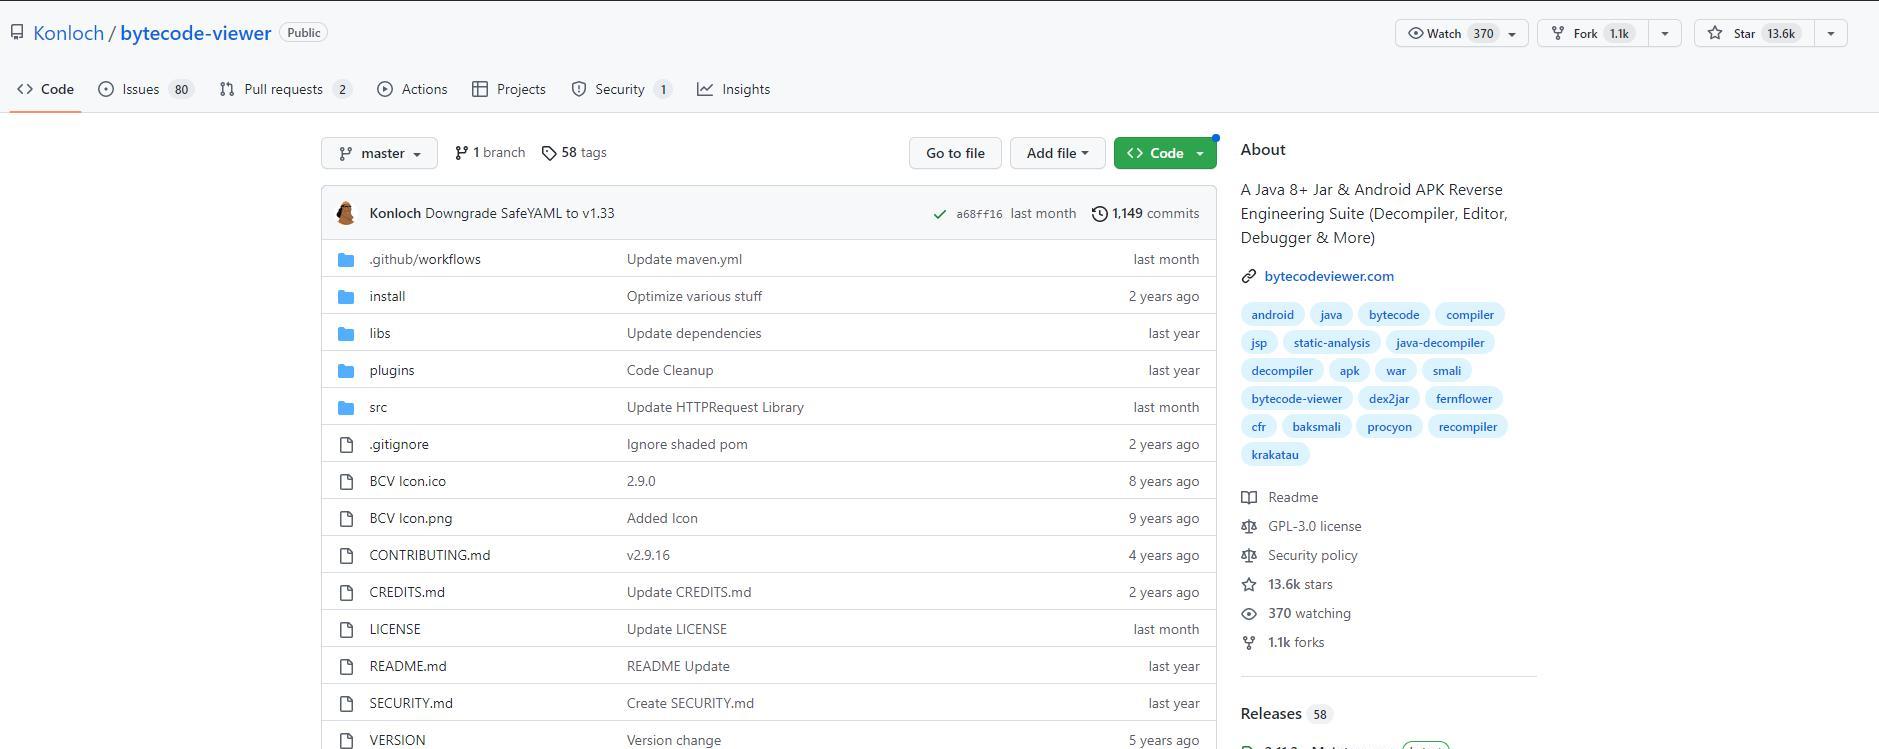Image resolution: width=1879 pixels, height=749 pixels.
Task: Open the Issues tab
Action: pyautogui.click(x=145, y=89)
